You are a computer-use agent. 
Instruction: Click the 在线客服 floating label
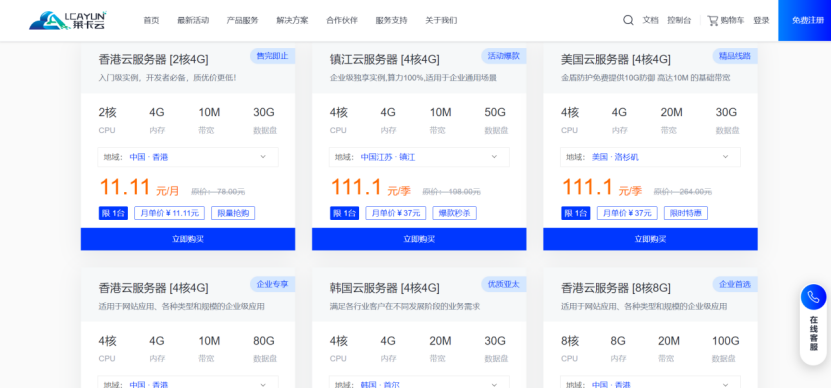click(814, 333)
